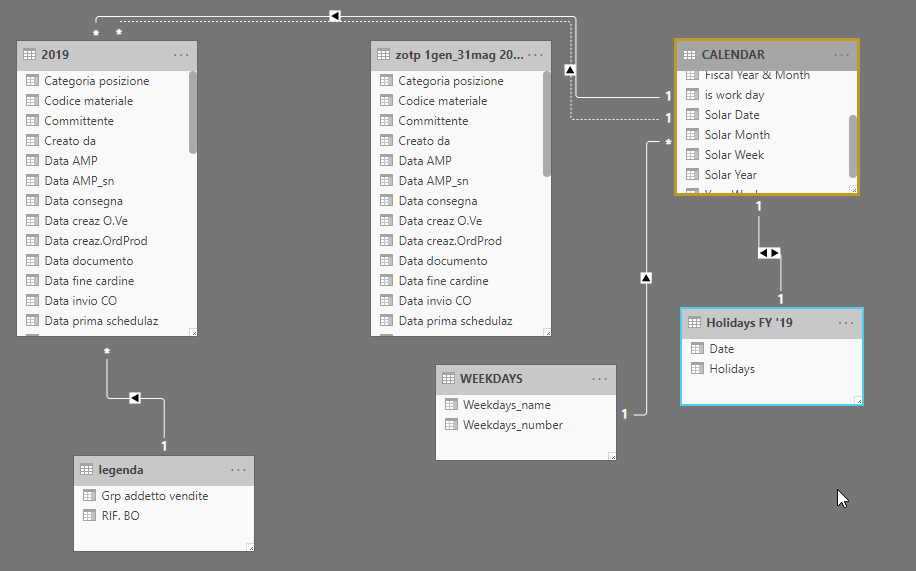
Task: Select 'Data creaz O.Ve' in the 2019 table
Action: point(86,221)
